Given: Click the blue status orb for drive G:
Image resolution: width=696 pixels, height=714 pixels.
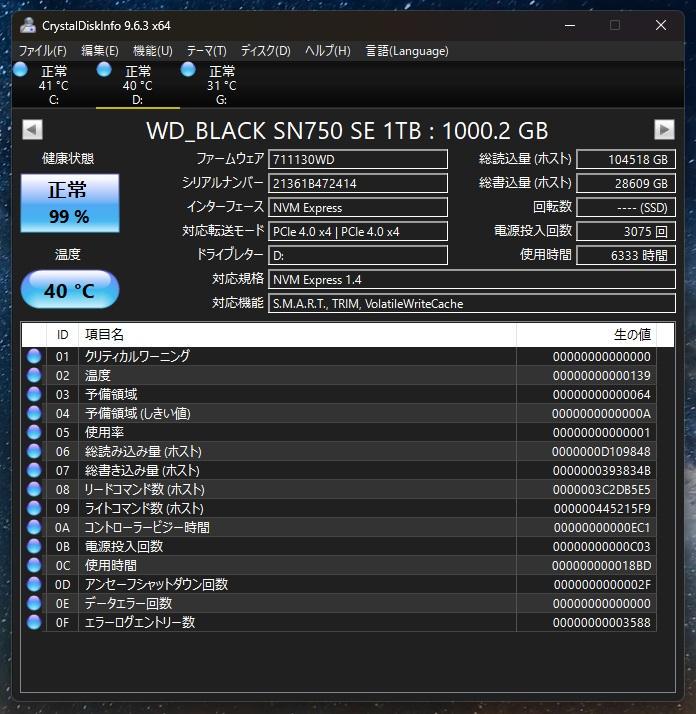Looking at the screenshot, I should point(188,70).
